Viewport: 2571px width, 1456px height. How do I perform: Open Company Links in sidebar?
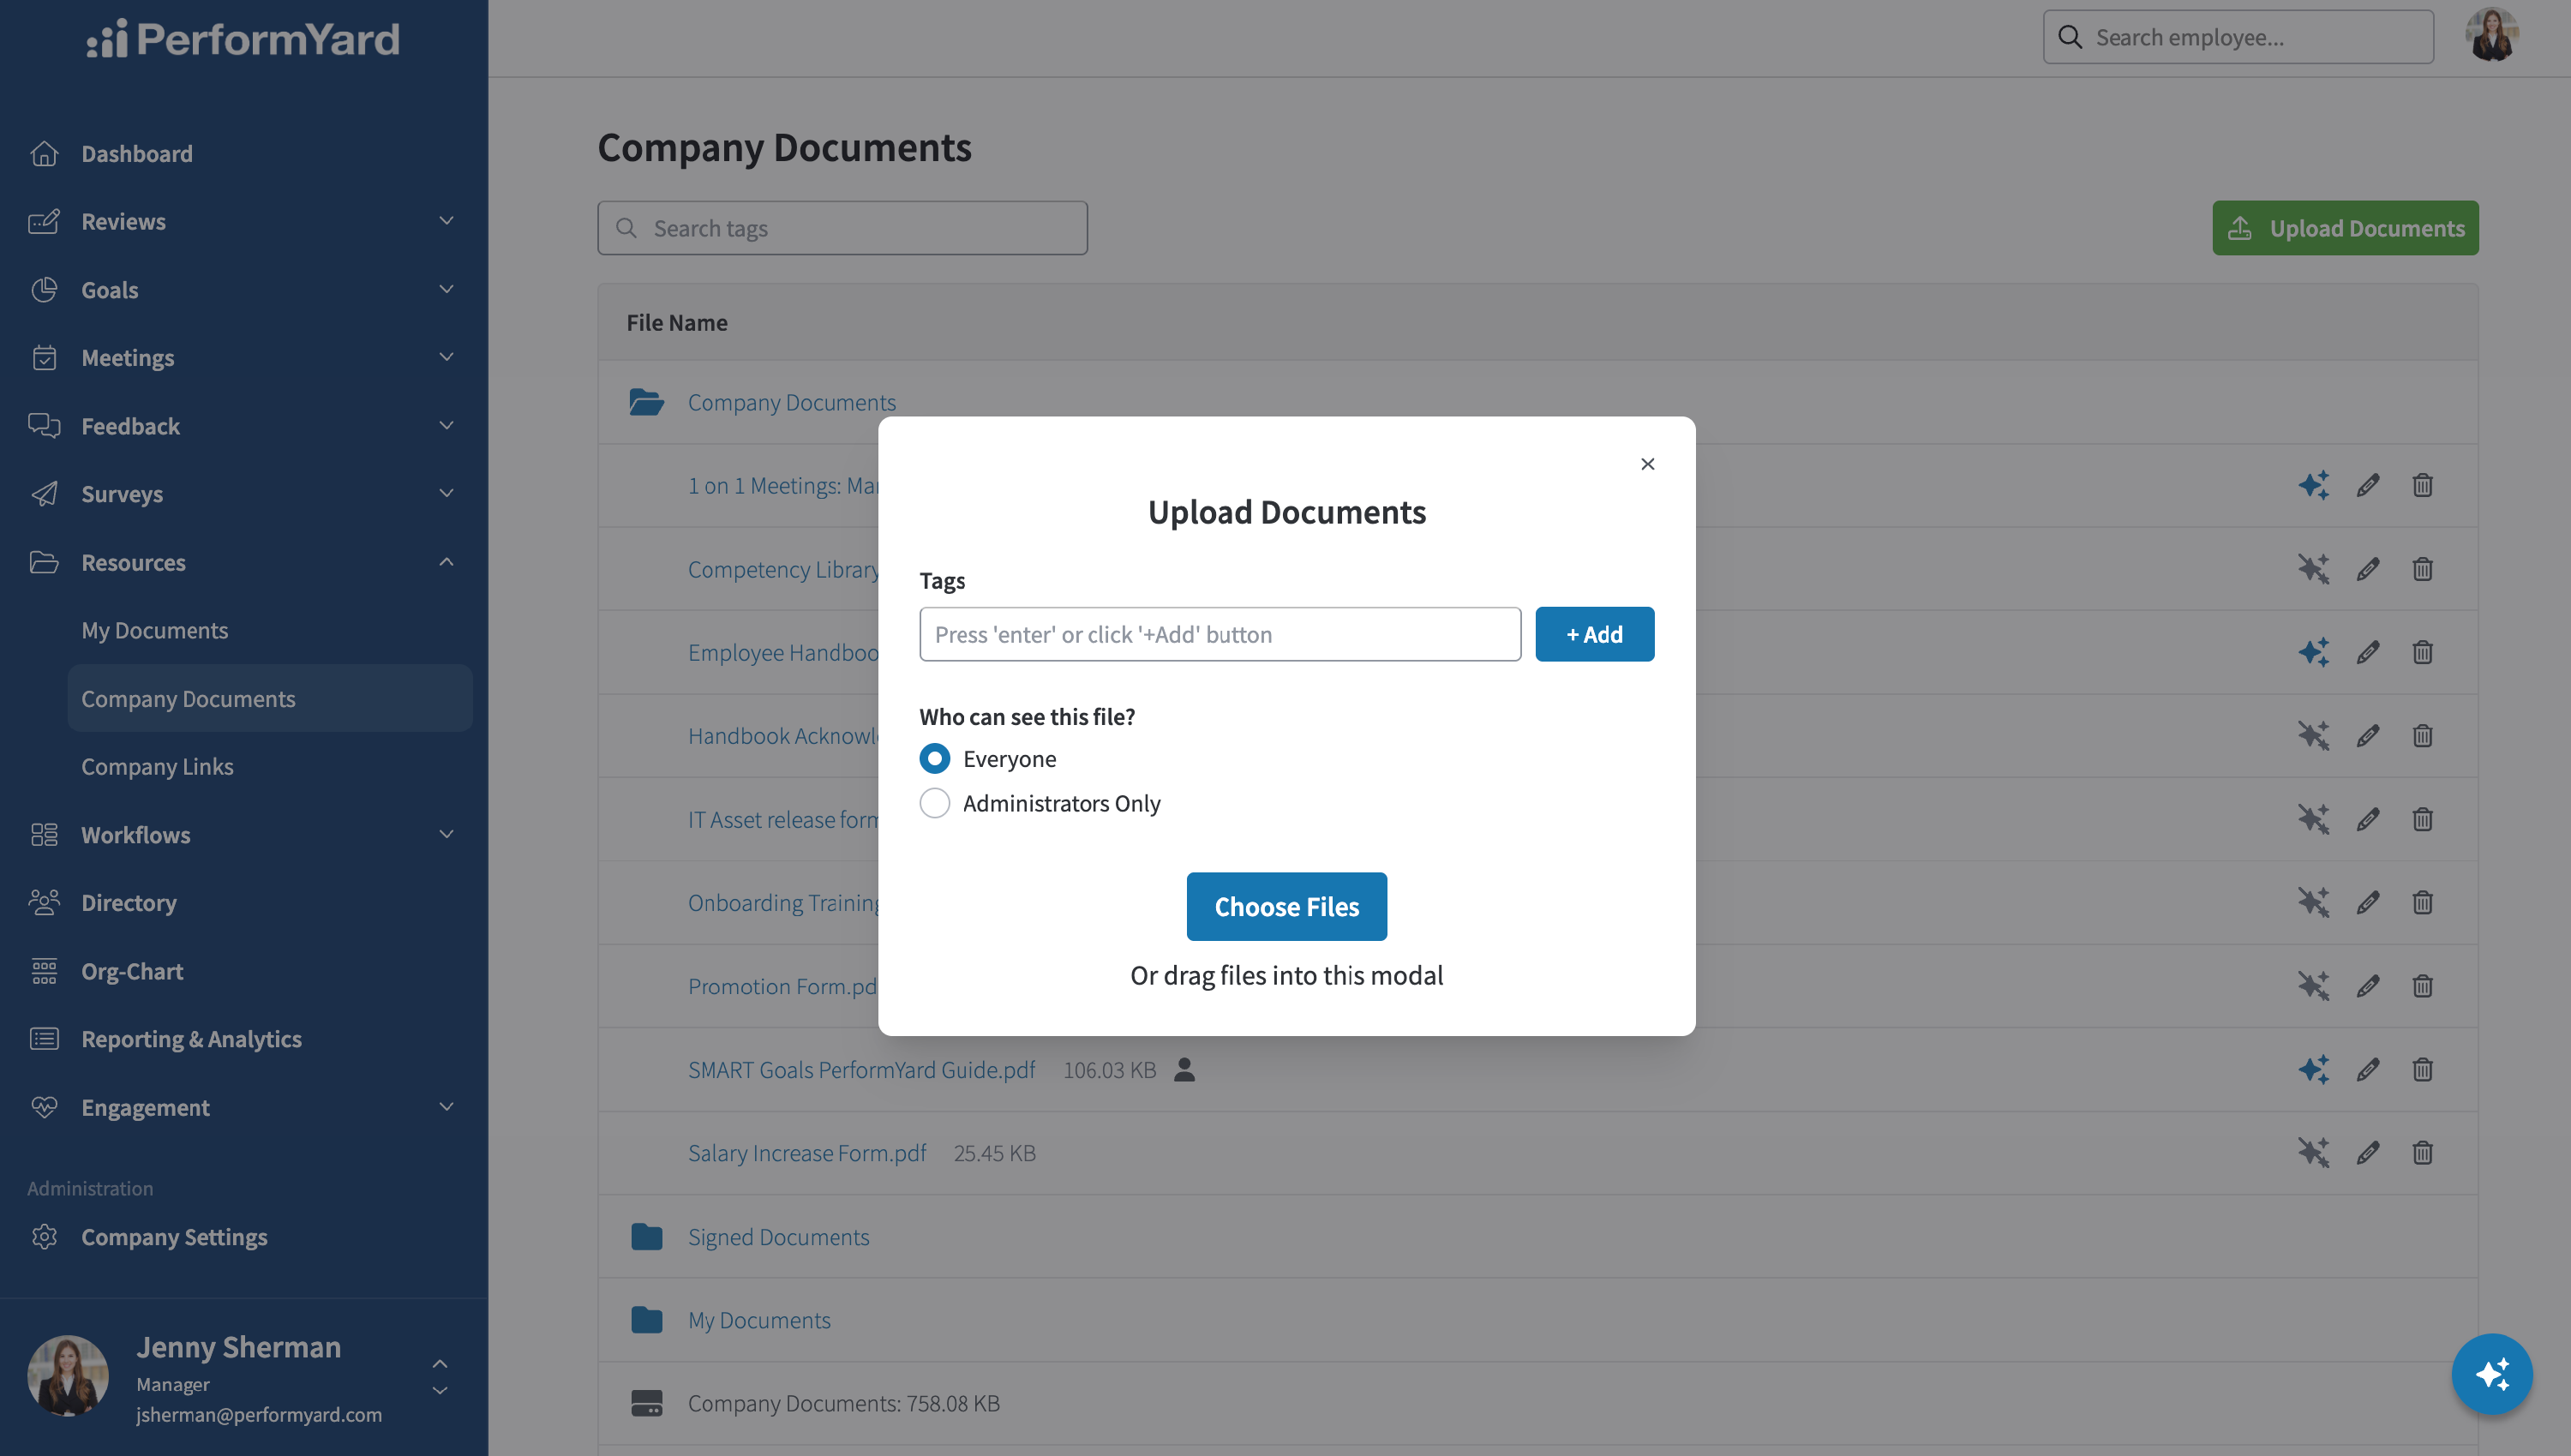point(157,766)
